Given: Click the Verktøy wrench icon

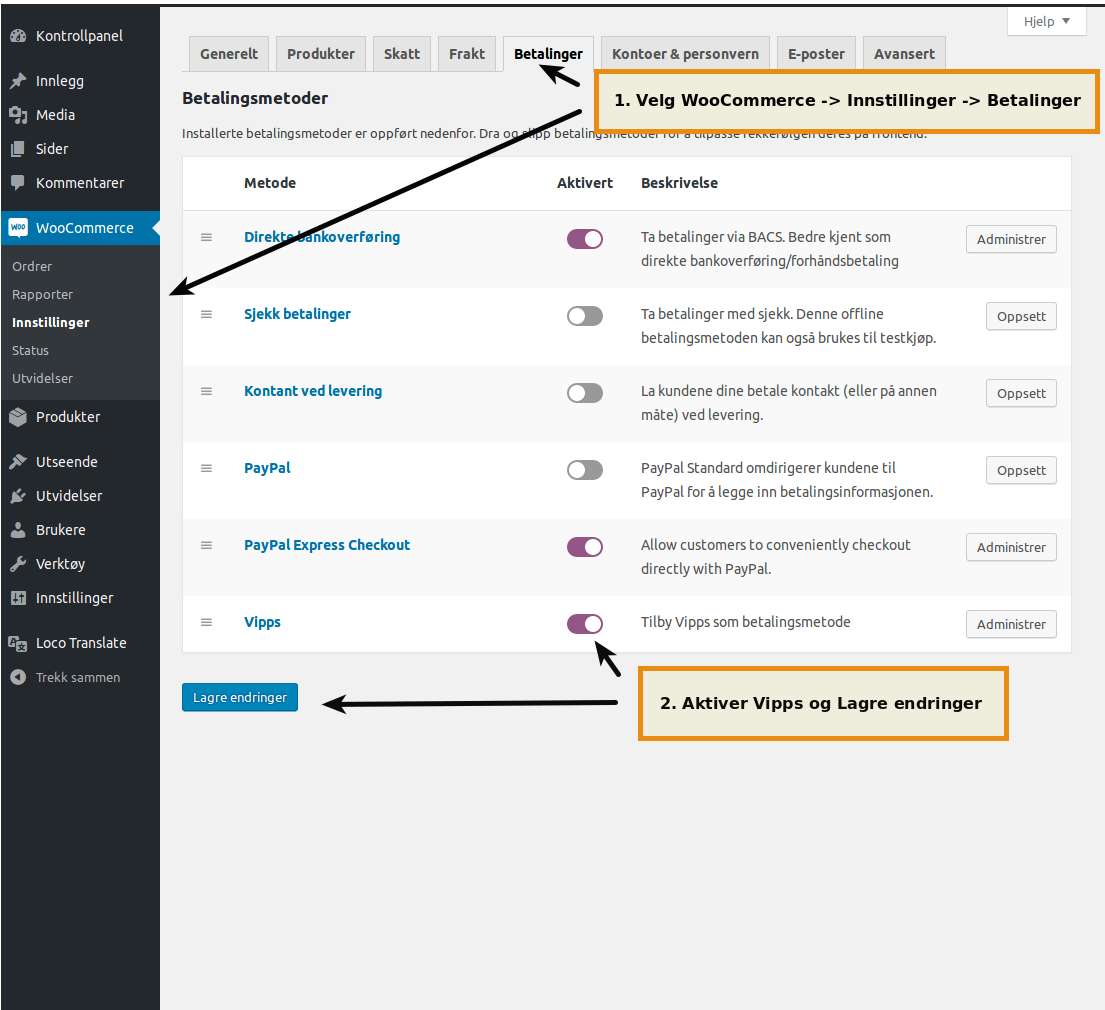Looking at the screenshot, I should click(x=18, y=564).
